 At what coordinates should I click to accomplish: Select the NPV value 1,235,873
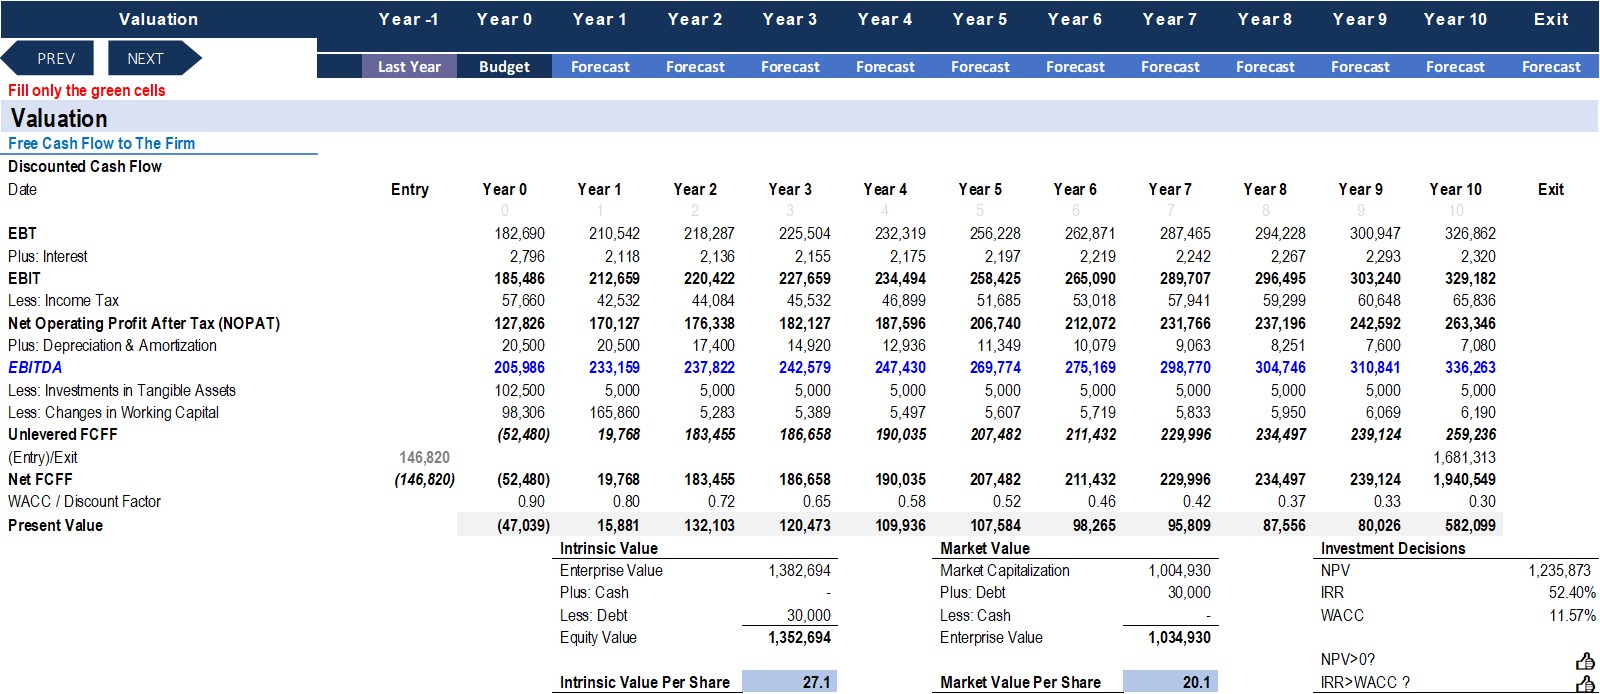coord(1559,570)
